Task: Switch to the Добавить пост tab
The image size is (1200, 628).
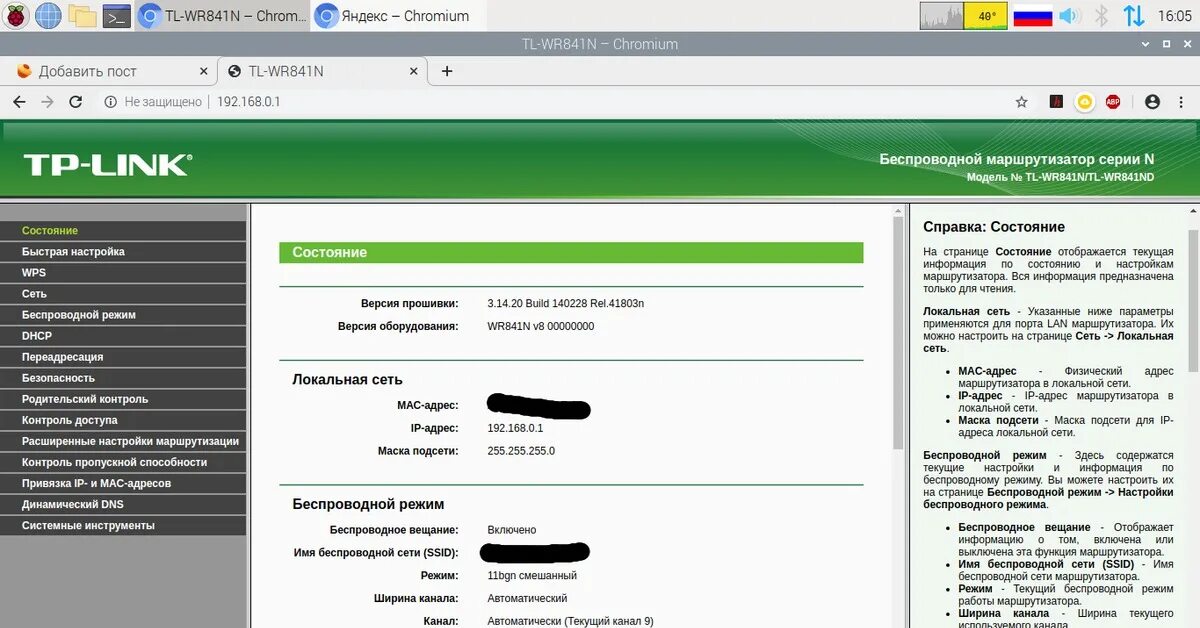Action: coord(109,71)
